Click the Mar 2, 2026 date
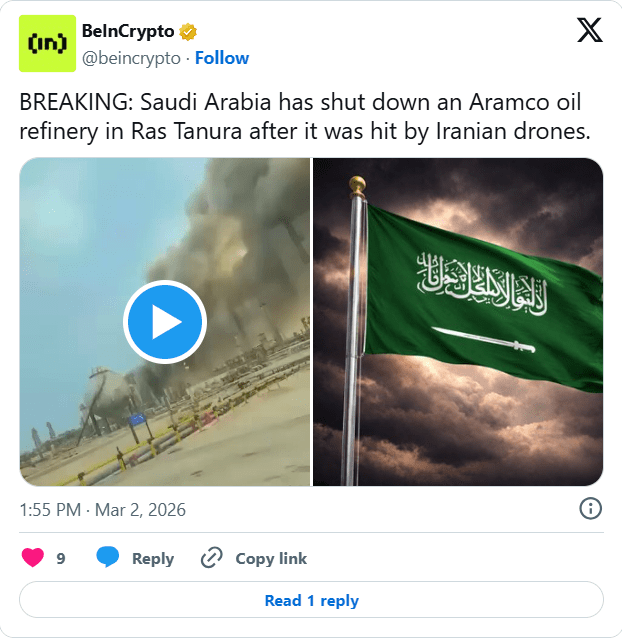This screenshot has height=640, width=622. (x=140, y=510)
